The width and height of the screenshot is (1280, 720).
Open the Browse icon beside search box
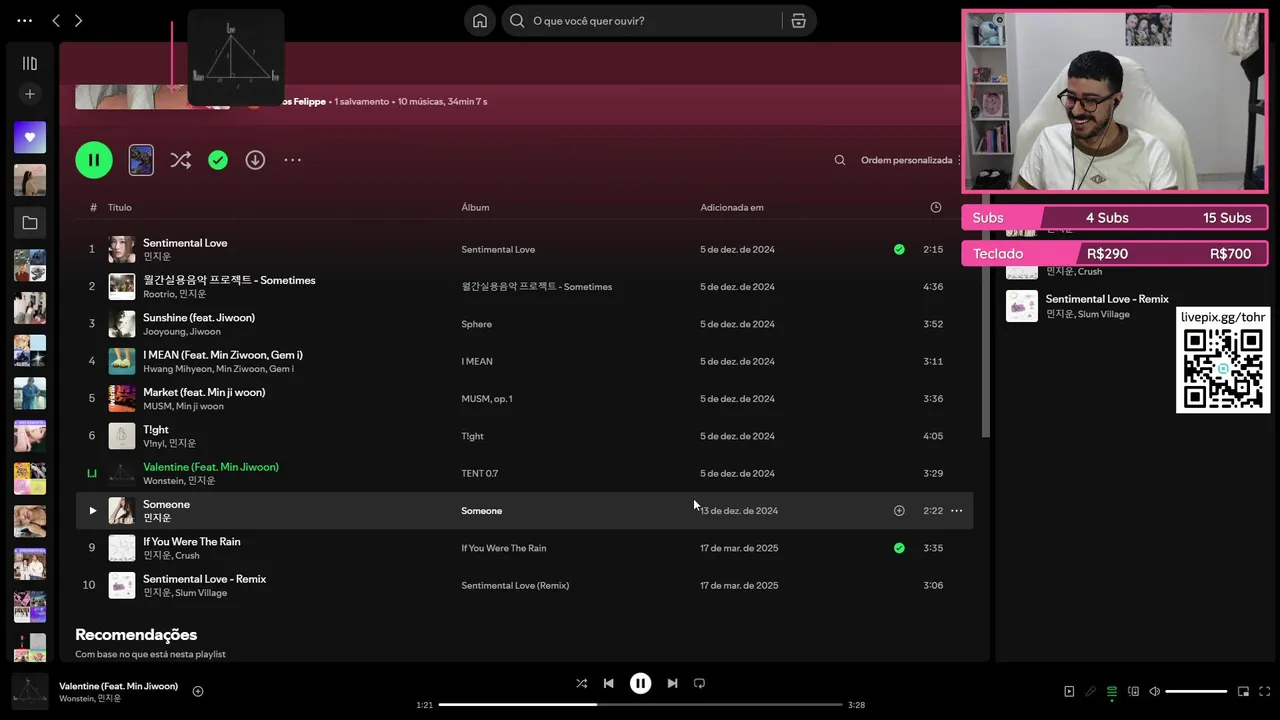pos(798,20)
